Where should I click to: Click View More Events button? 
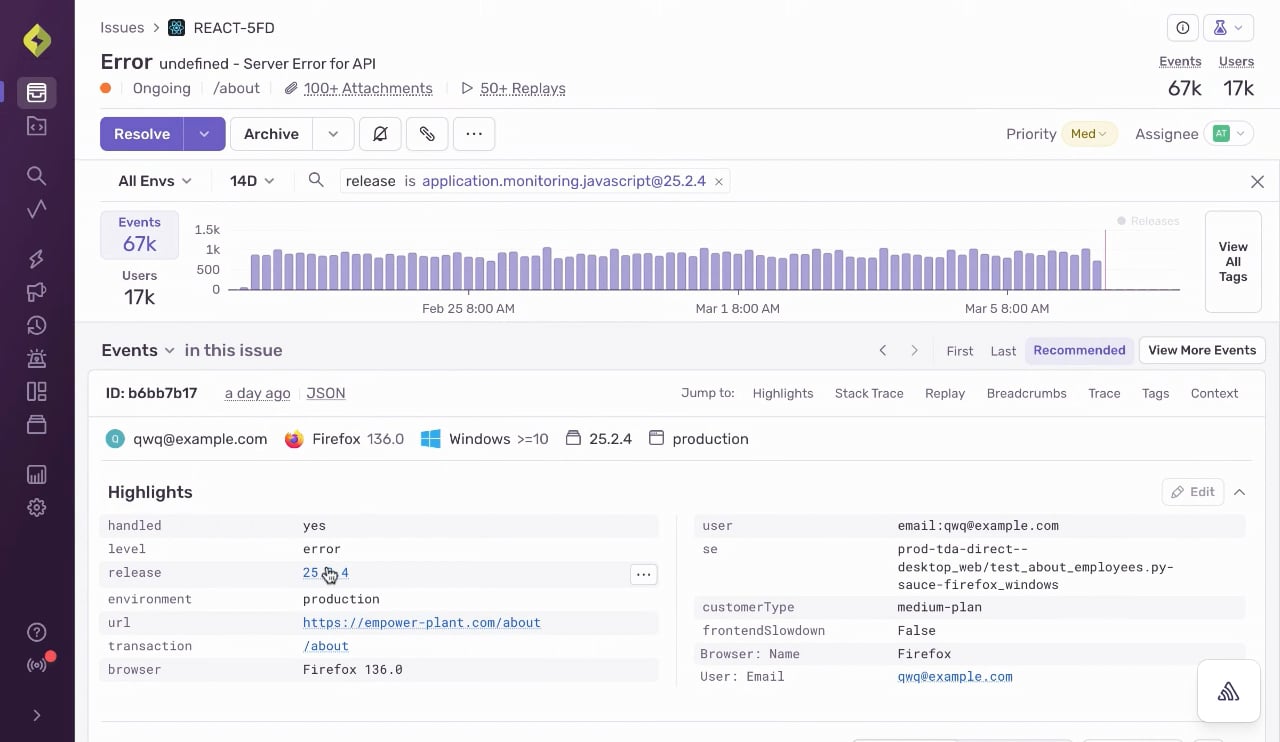(x=1202, y=350)
